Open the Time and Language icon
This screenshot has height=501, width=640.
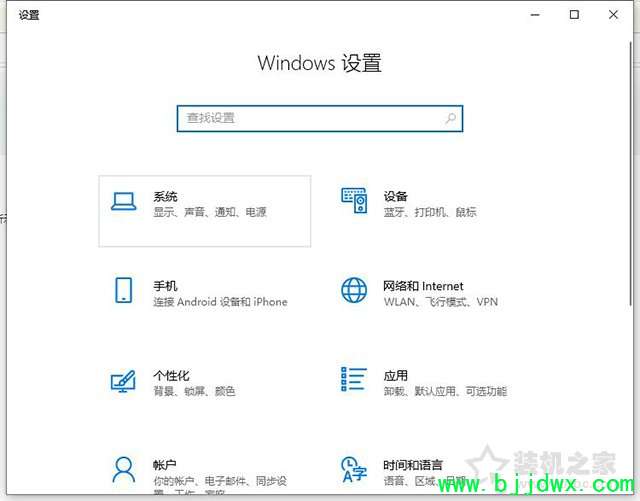coord(354,470)
